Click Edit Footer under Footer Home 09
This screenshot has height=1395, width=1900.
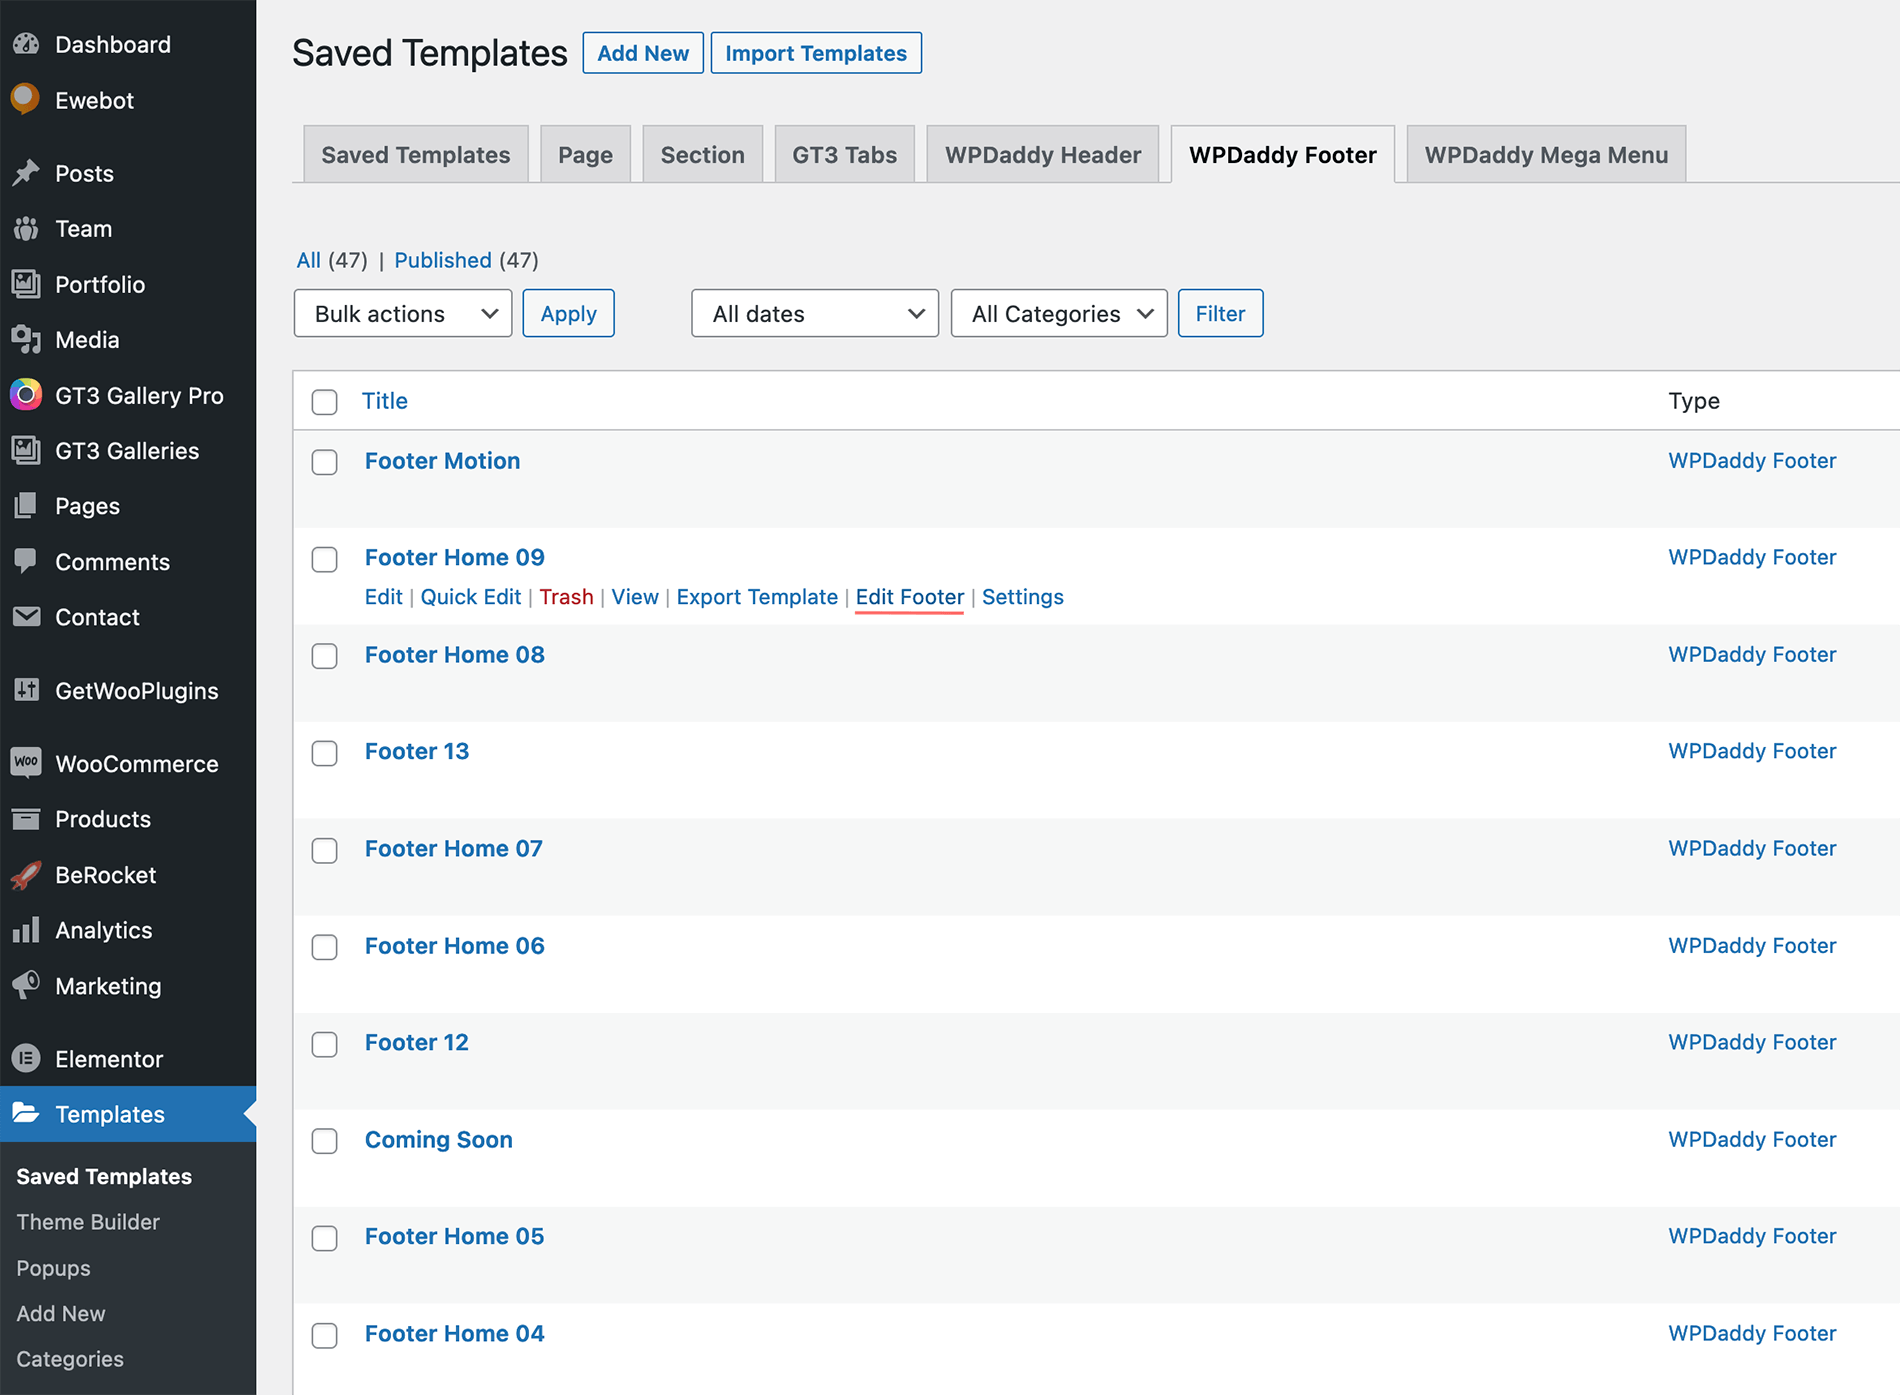[910, 596]
